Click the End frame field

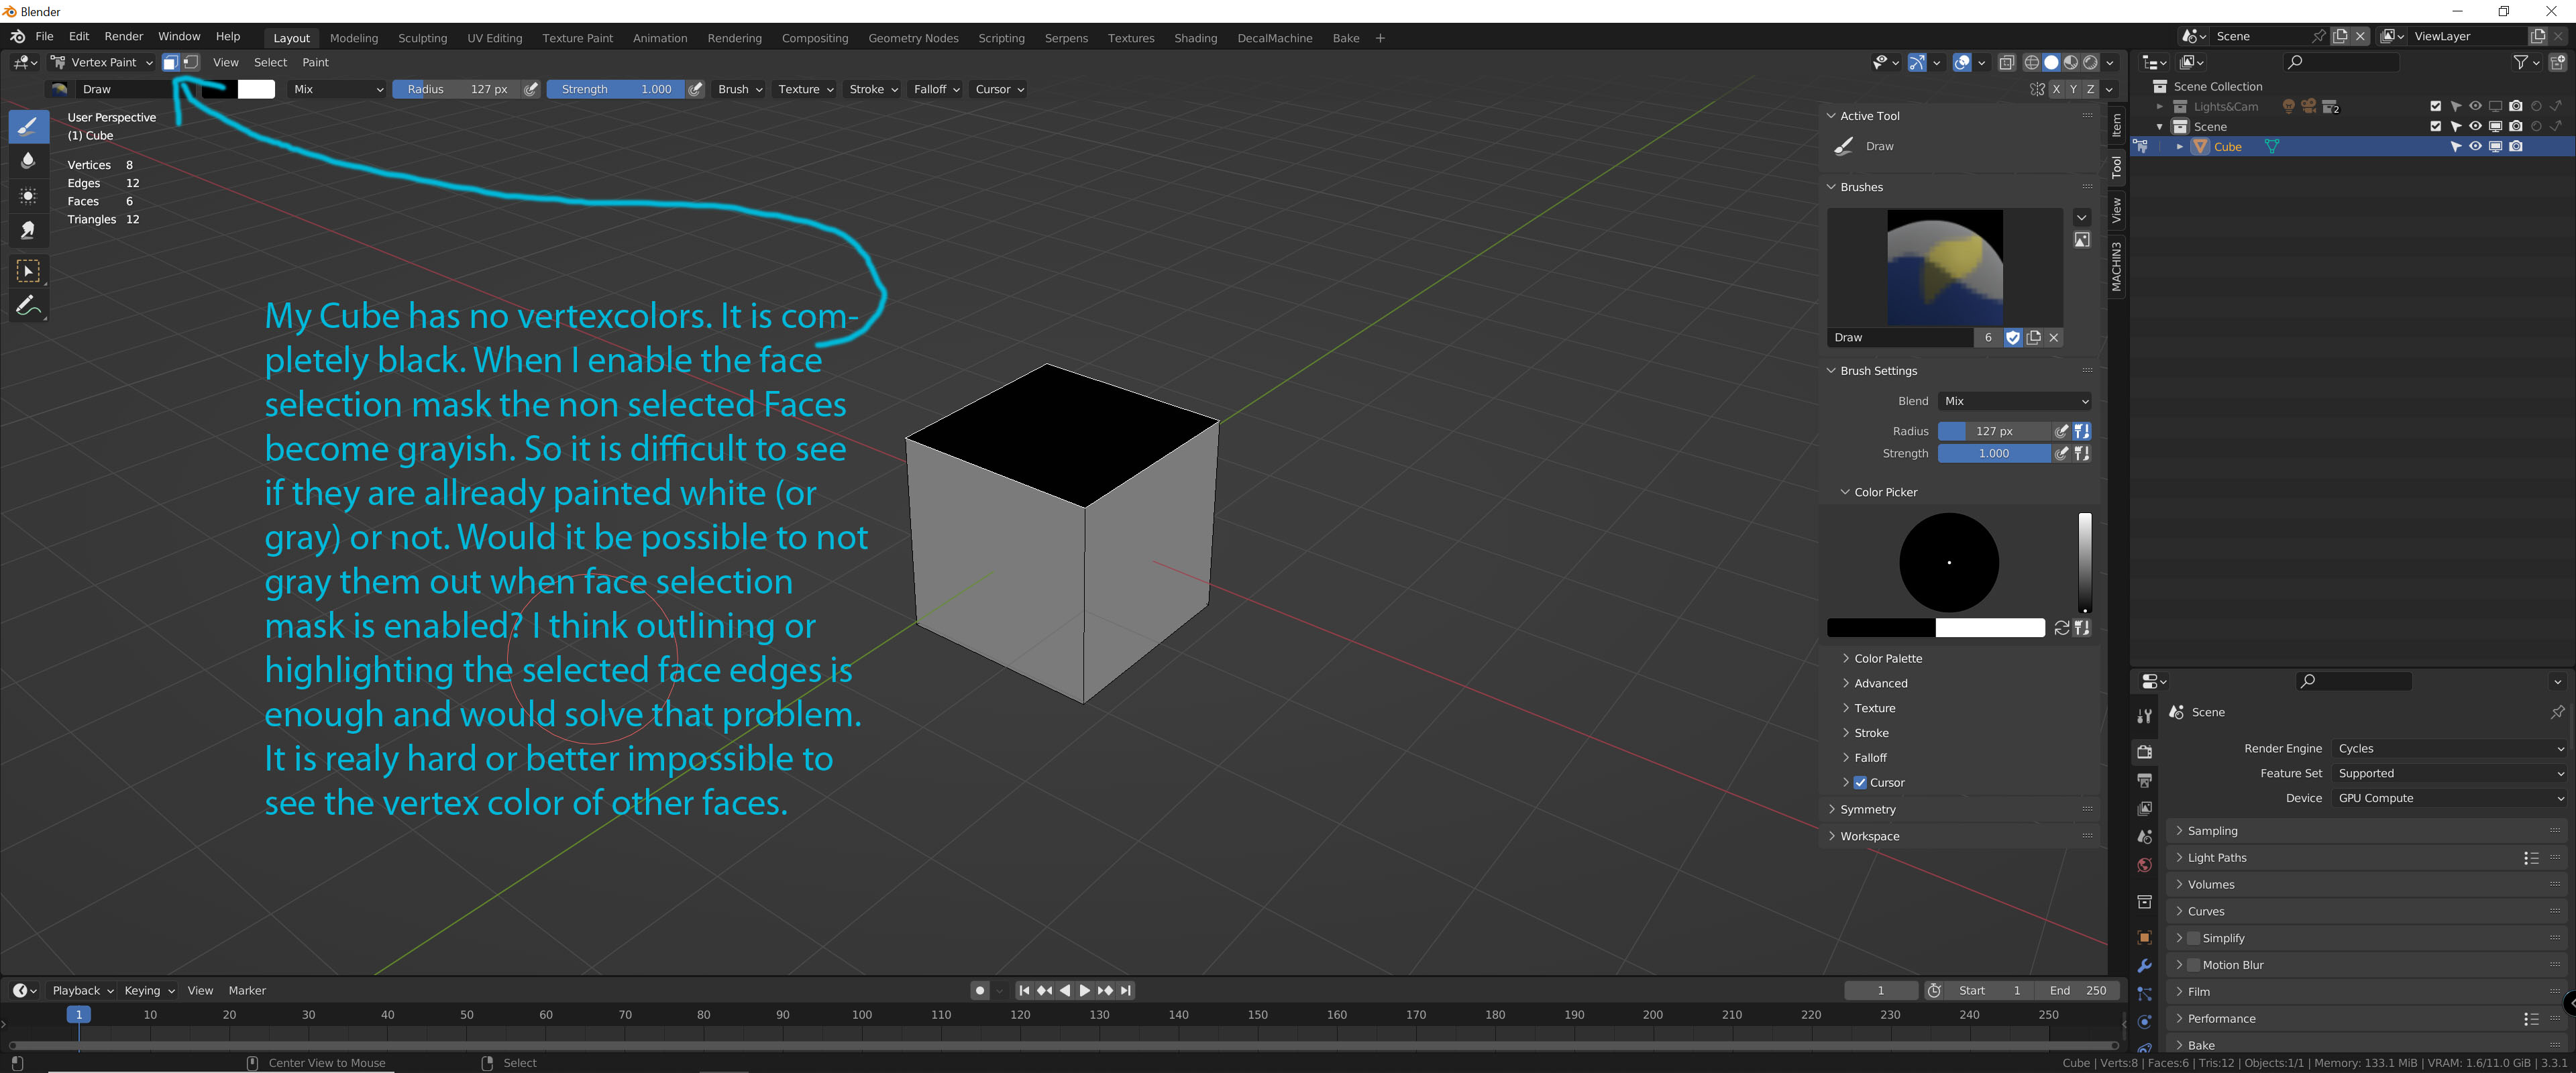coord(2077,990)
